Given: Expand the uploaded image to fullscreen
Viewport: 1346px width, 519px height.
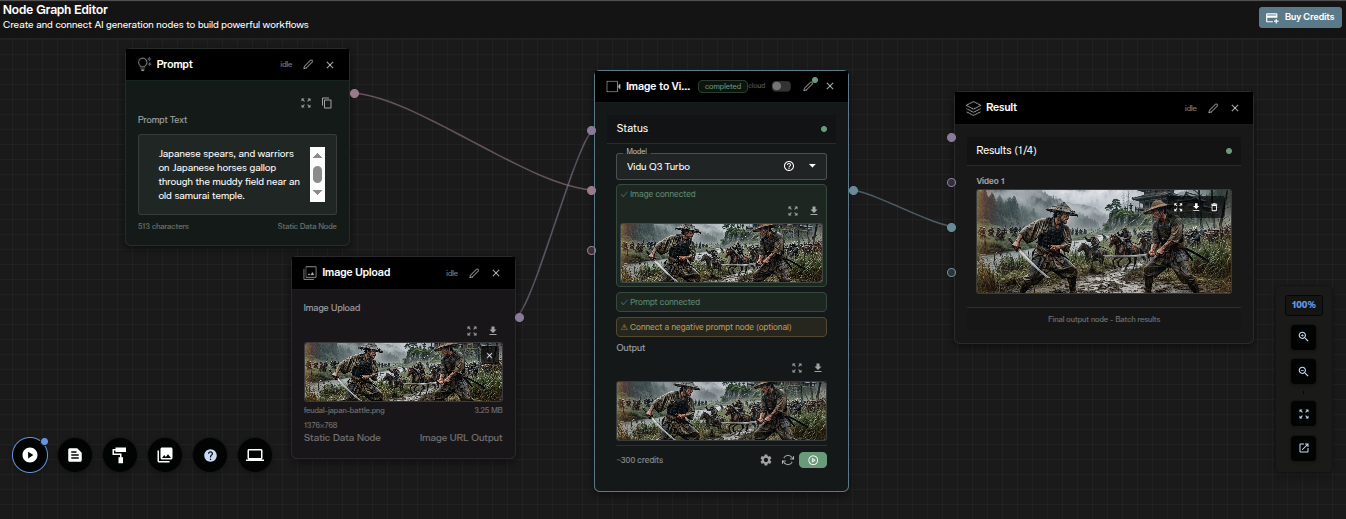Looking at the screenshot, I should 472,331.
